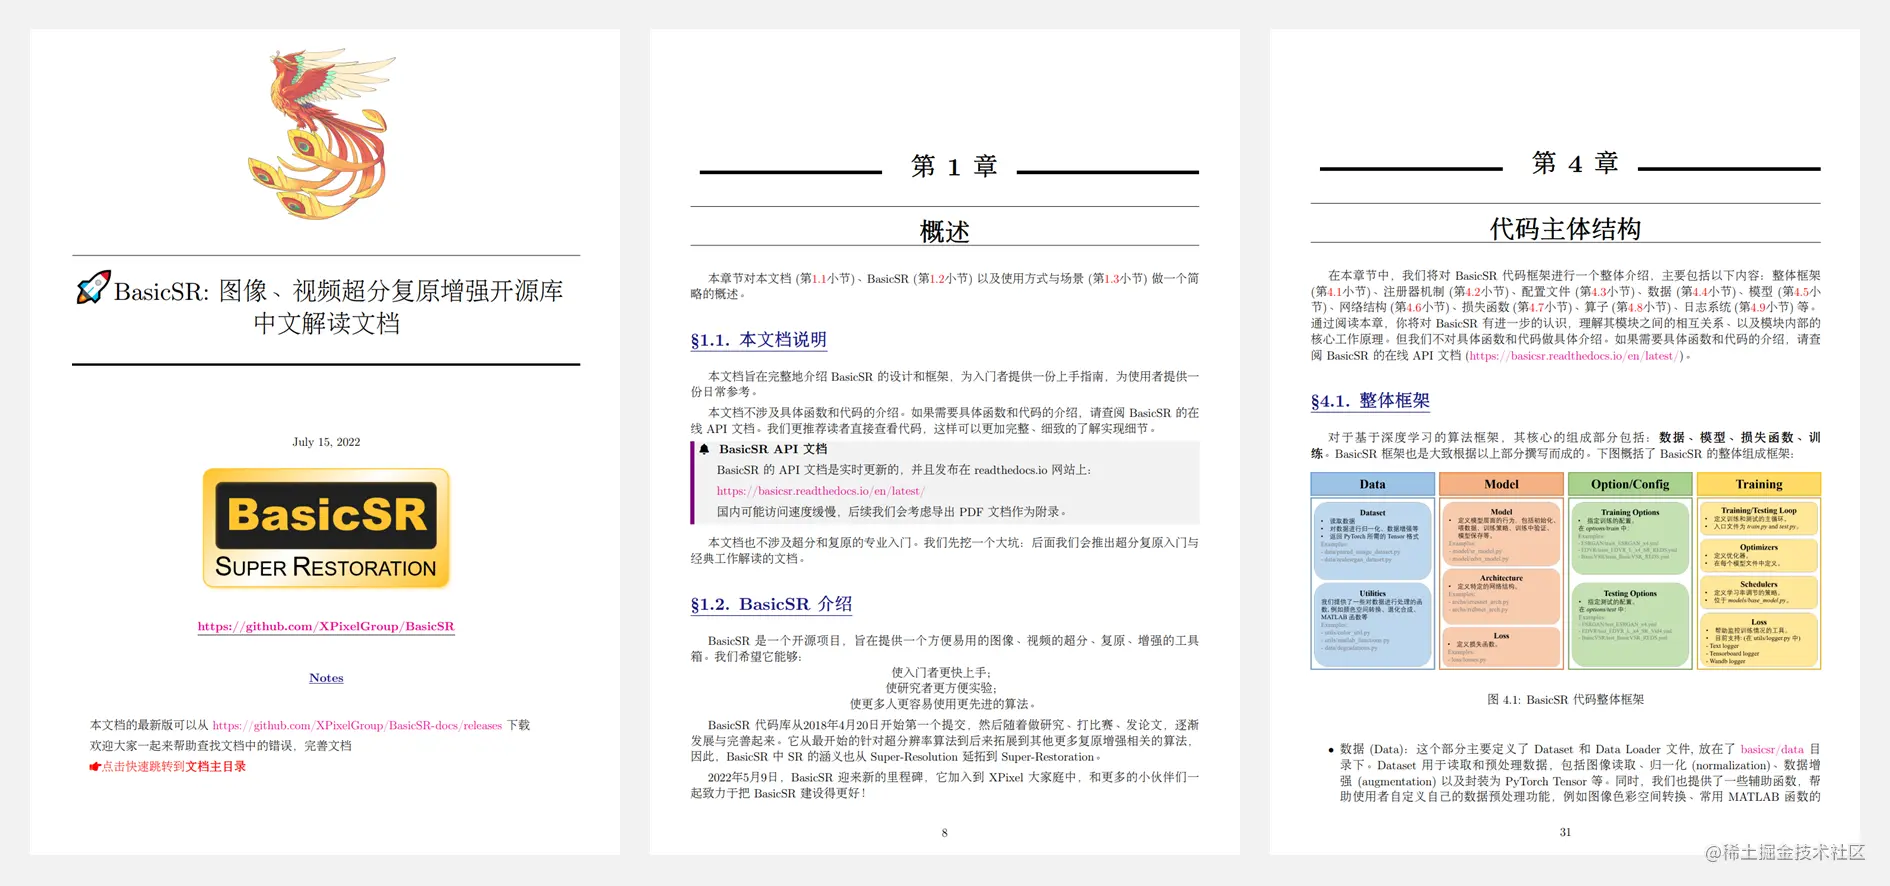Follow the red 1.1 section reference

point(818,279)
